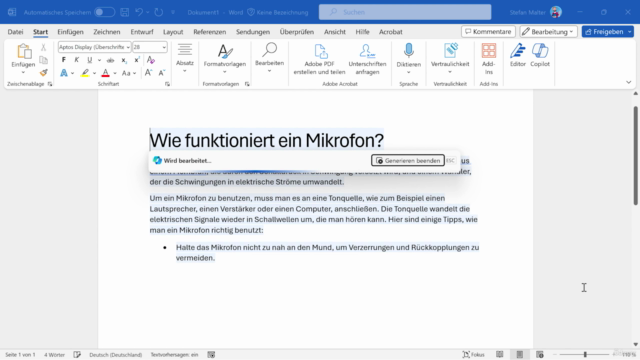Screen dimensions: 640x360
Task: Switch to read mode view icon
Action: (500, 355)
